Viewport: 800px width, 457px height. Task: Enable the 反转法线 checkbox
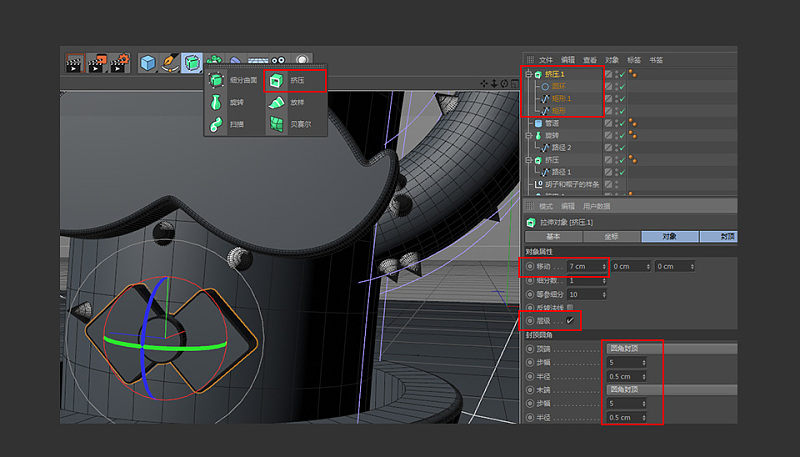(x=571, y=308)
